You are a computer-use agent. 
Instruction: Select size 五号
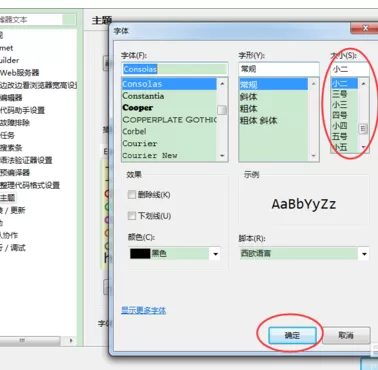click(x=344, y=137)
